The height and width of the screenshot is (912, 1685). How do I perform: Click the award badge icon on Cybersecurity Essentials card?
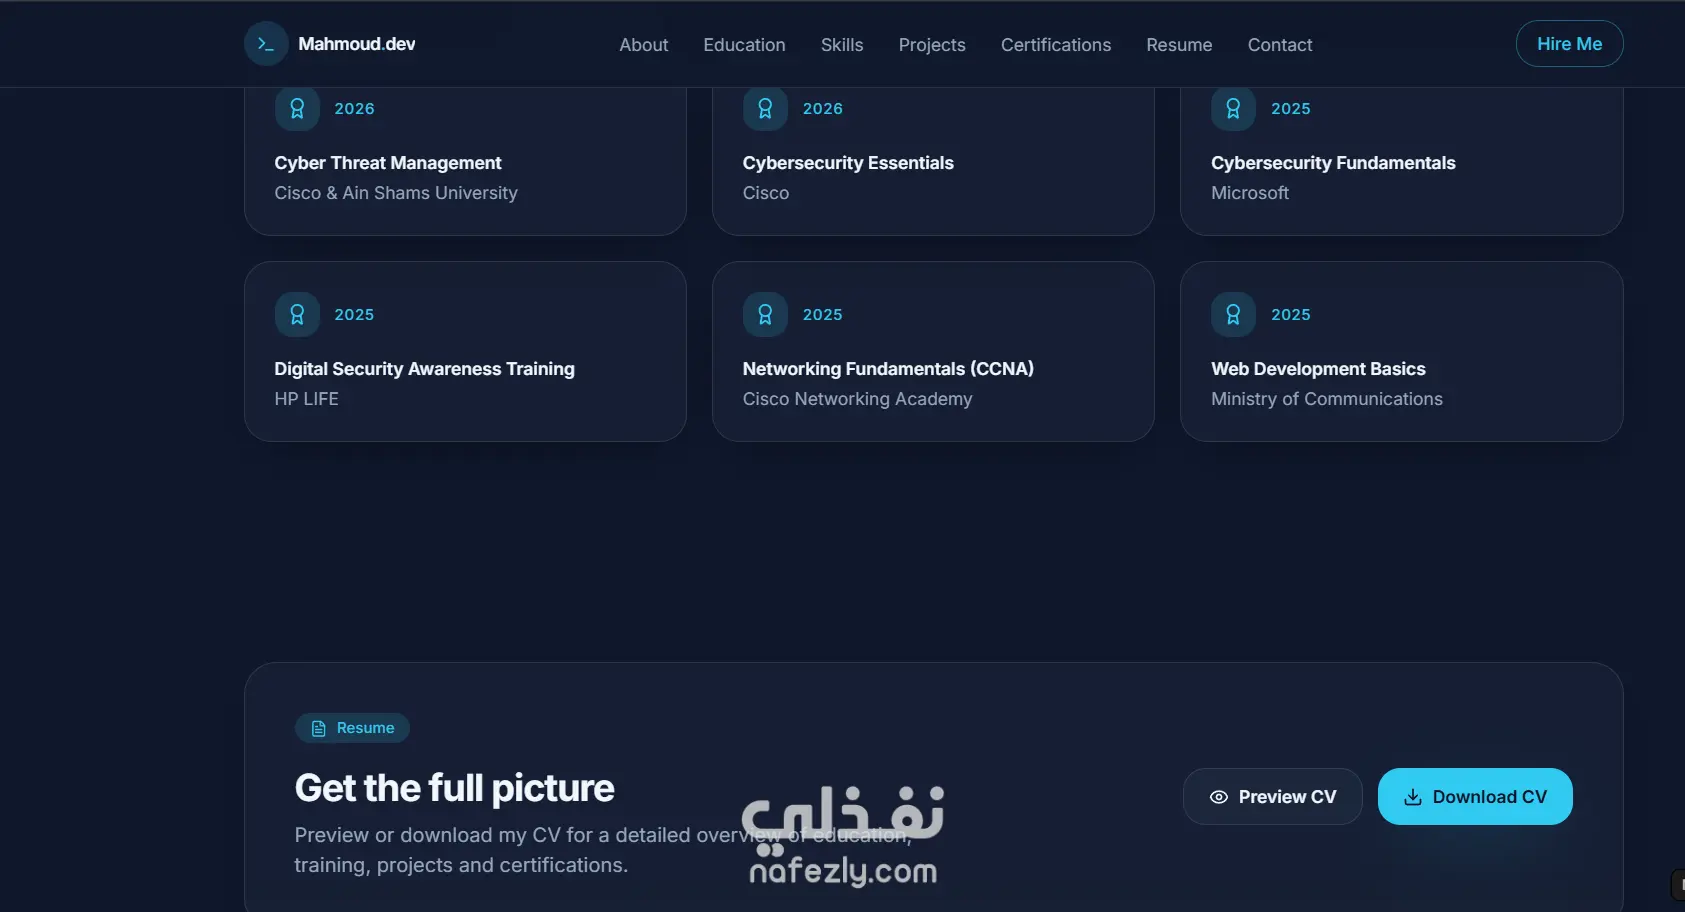click(765, 108)
